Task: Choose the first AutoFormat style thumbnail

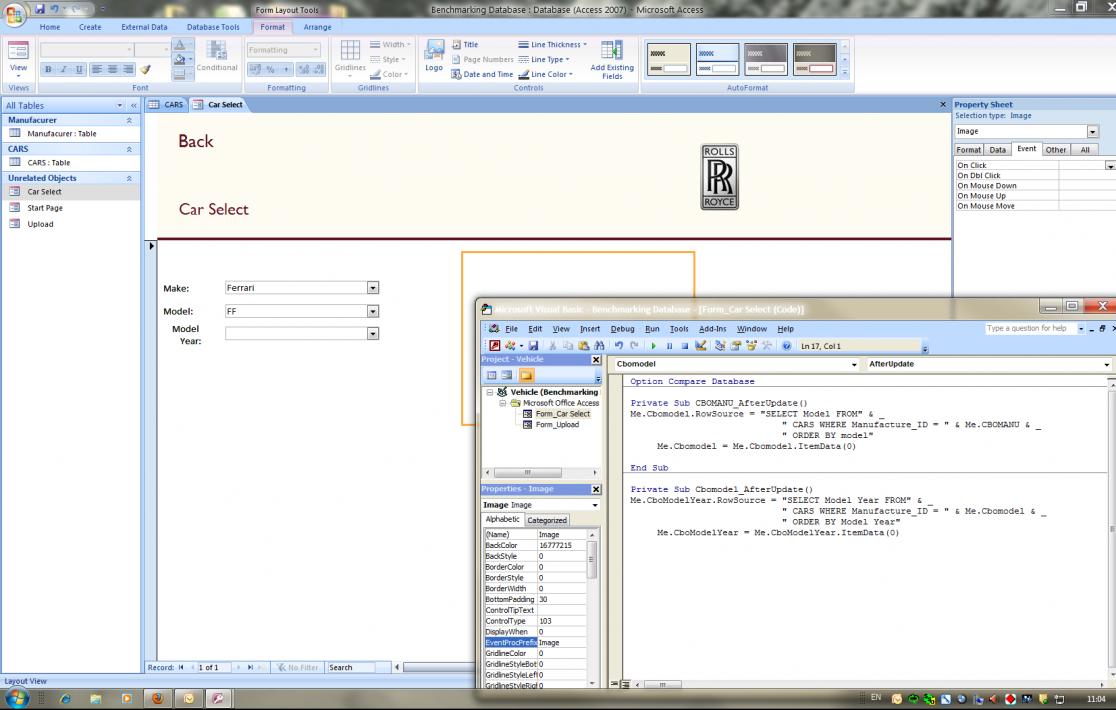Action: (x=668, y=59)
